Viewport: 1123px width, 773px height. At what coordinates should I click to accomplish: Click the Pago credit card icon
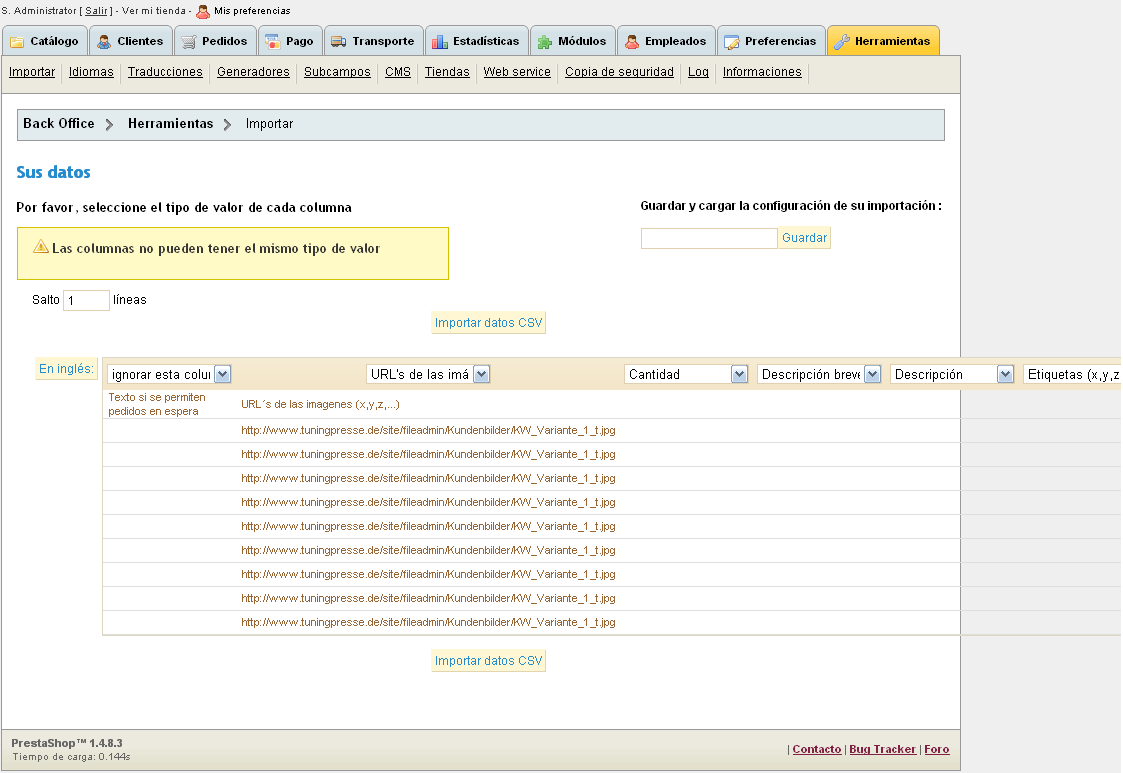tap(273, 42)
